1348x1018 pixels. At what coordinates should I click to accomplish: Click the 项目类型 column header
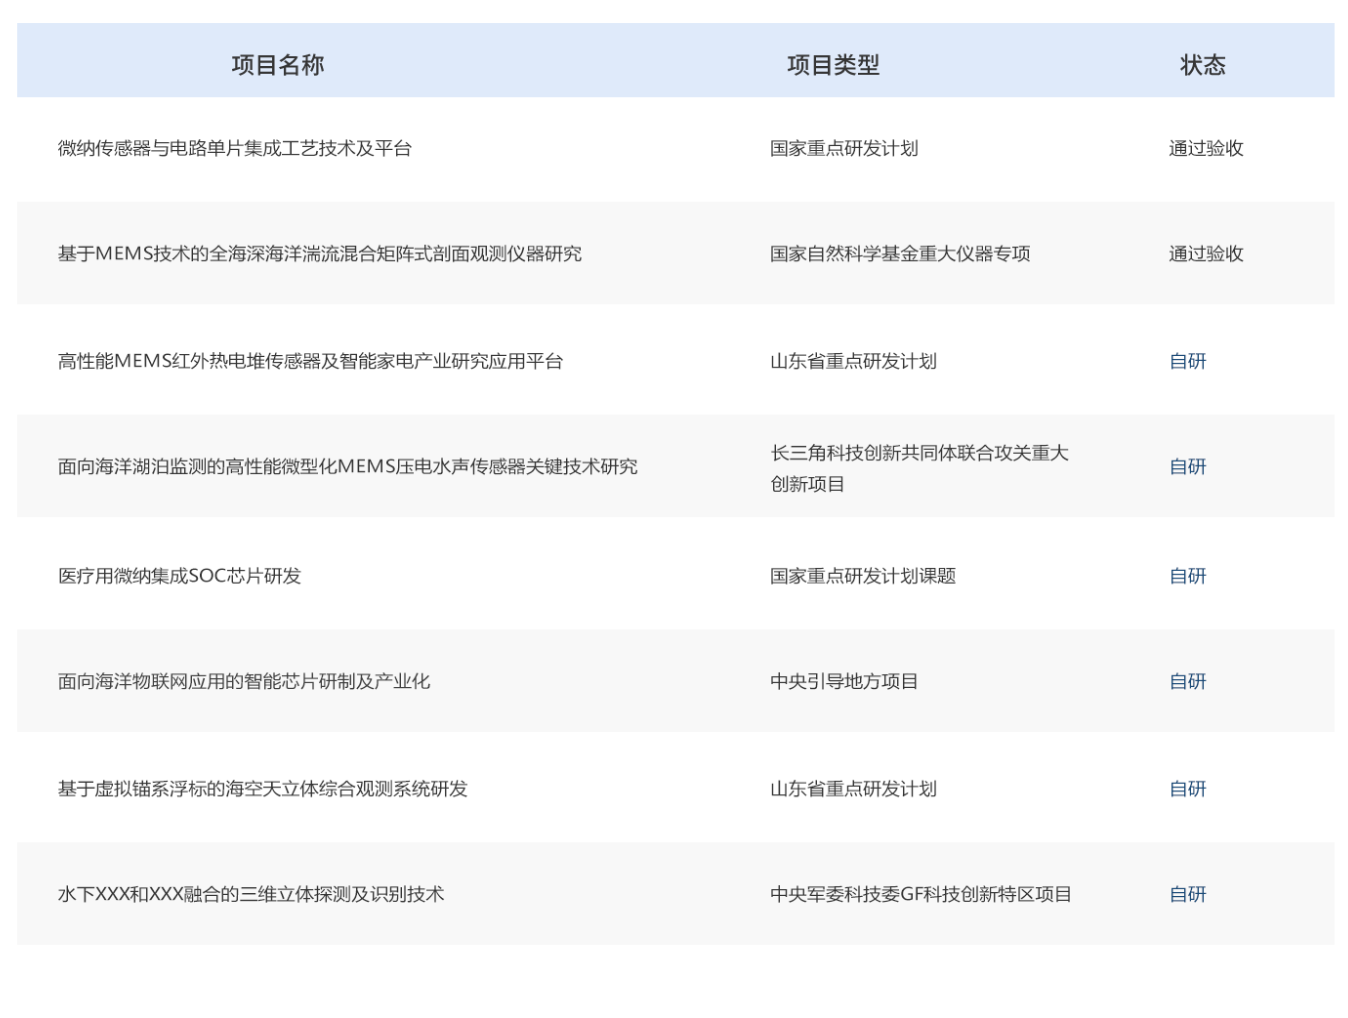(x=832, y=65)
